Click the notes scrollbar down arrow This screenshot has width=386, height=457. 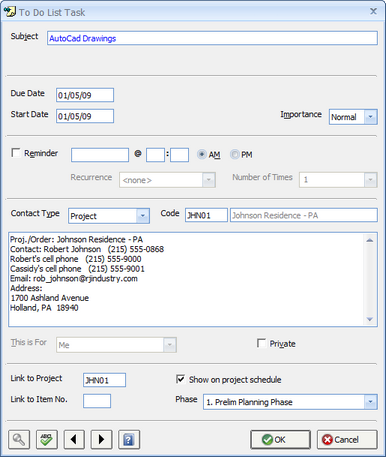pos(370,319)
